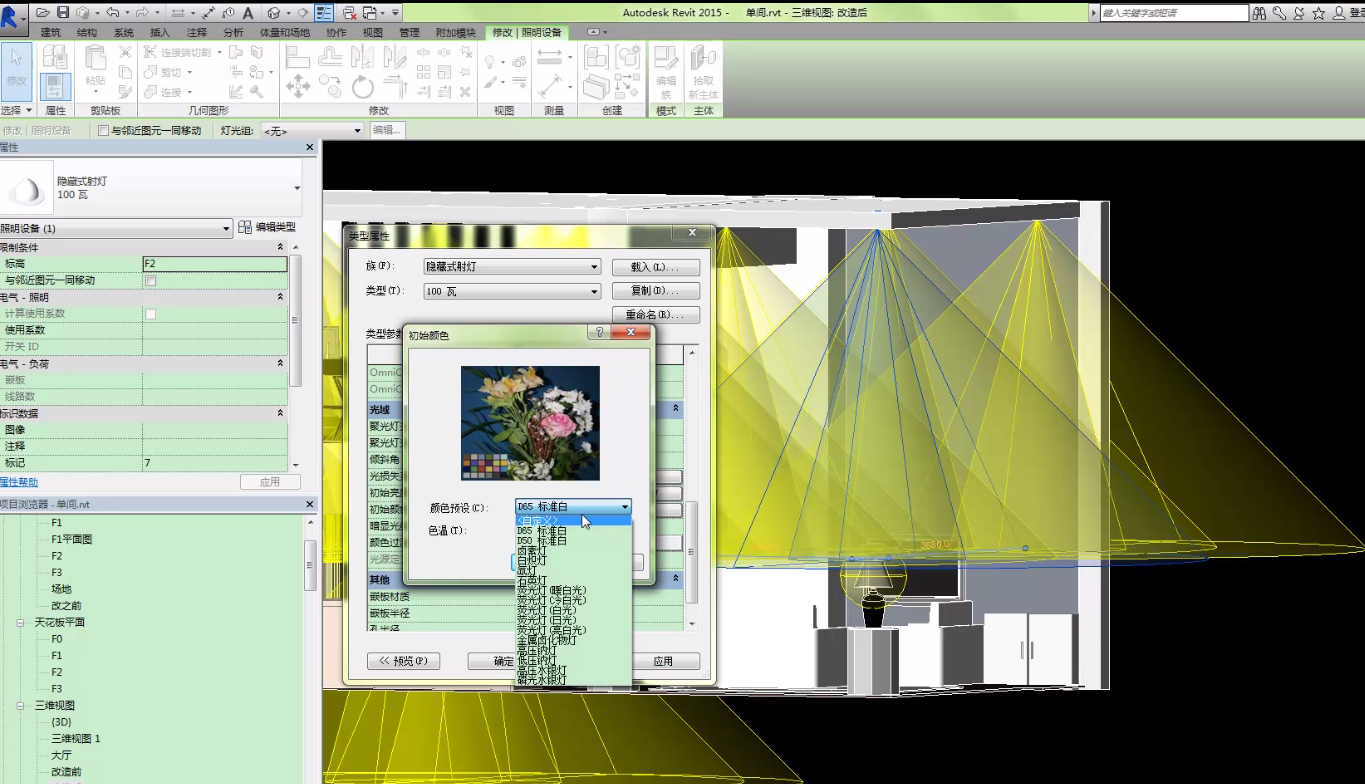The image size is (1365, 784).
Task: Click the 应用 button in Type Properties dialog
Action: coord(664,661)
